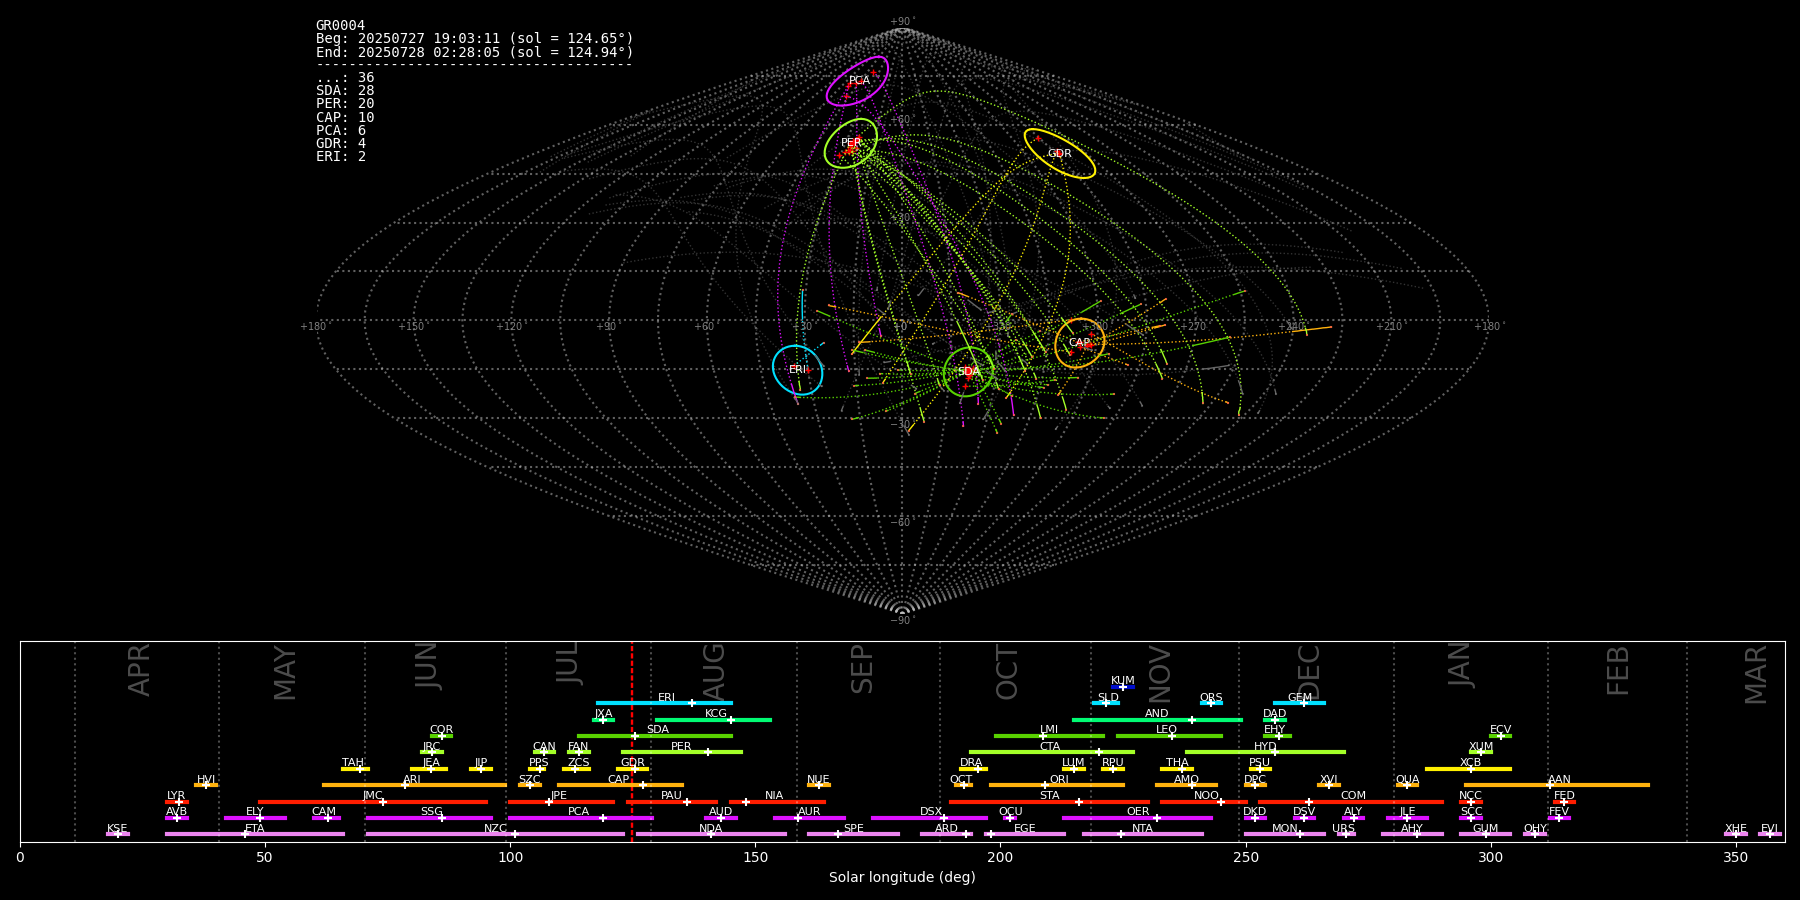Select the green SDA radiant circle in map

968,372
